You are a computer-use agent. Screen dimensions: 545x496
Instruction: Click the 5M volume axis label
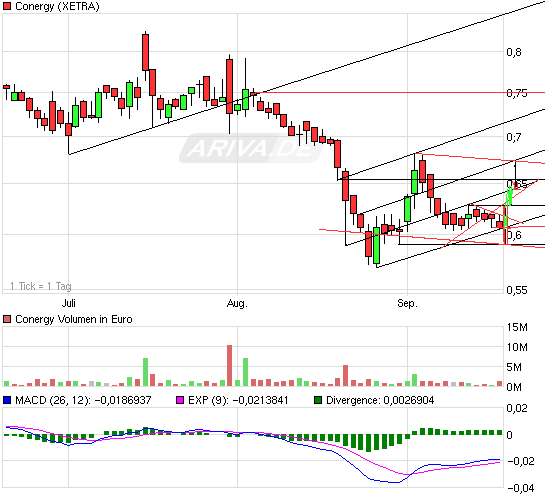pyautogui.click(x=514, y=367)
